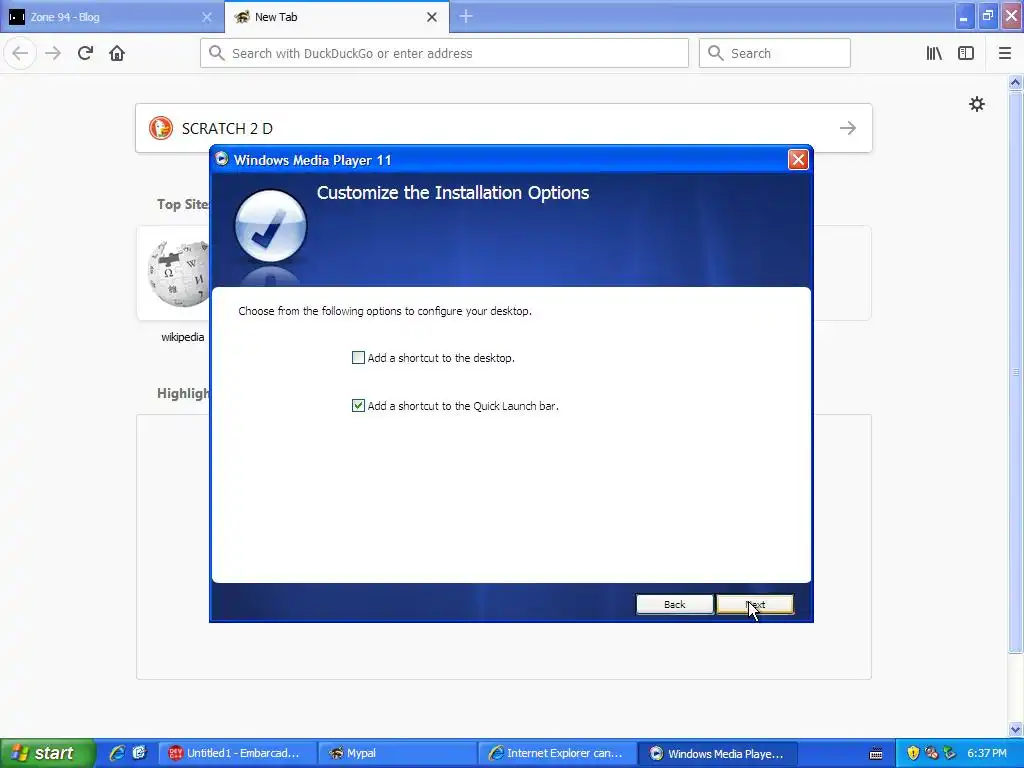This screenshot has width=1024, height=768.
Task: Focus the DuckDuckGo address bar
Action: click(x=444, y=53)
